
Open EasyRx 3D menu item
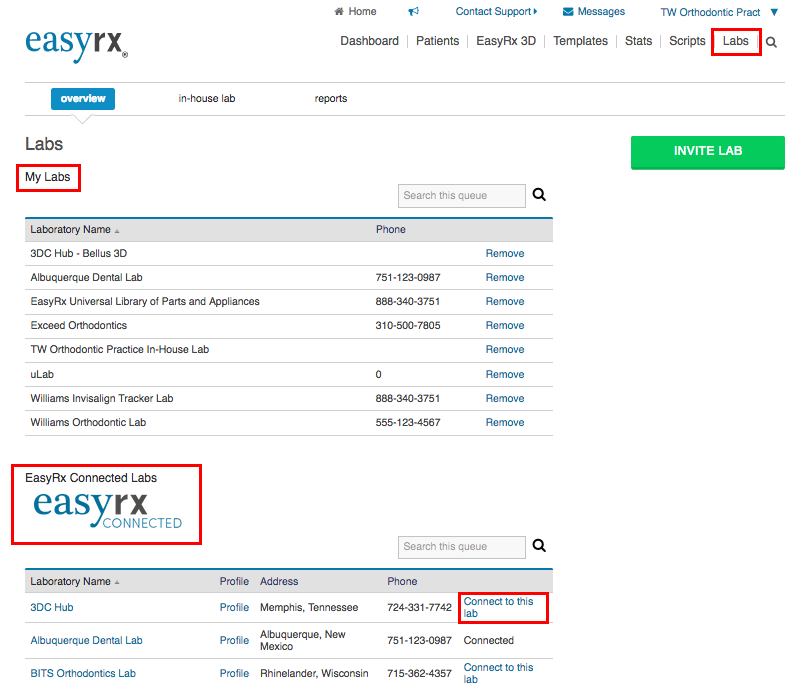point(506,41)
